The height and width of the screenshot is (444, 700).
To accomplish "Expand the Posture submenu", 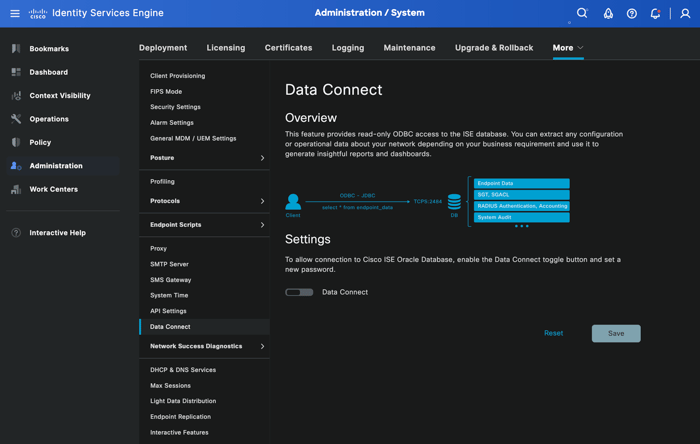I will point(205,158).
